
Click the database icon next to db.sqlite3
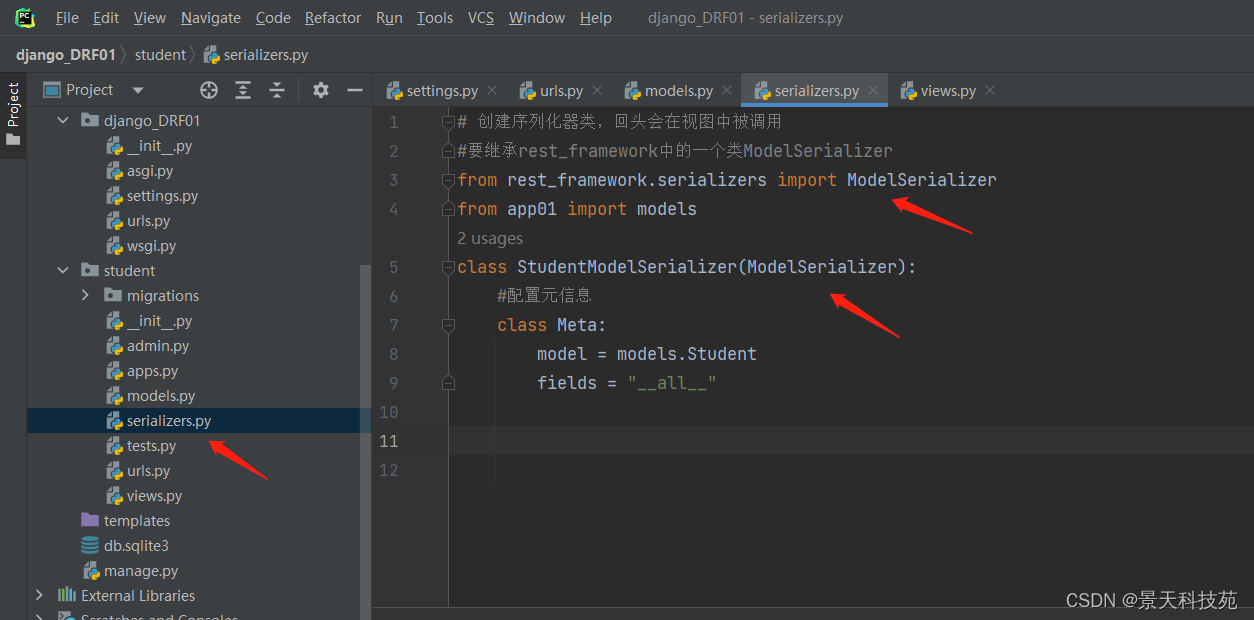point(90,545)
